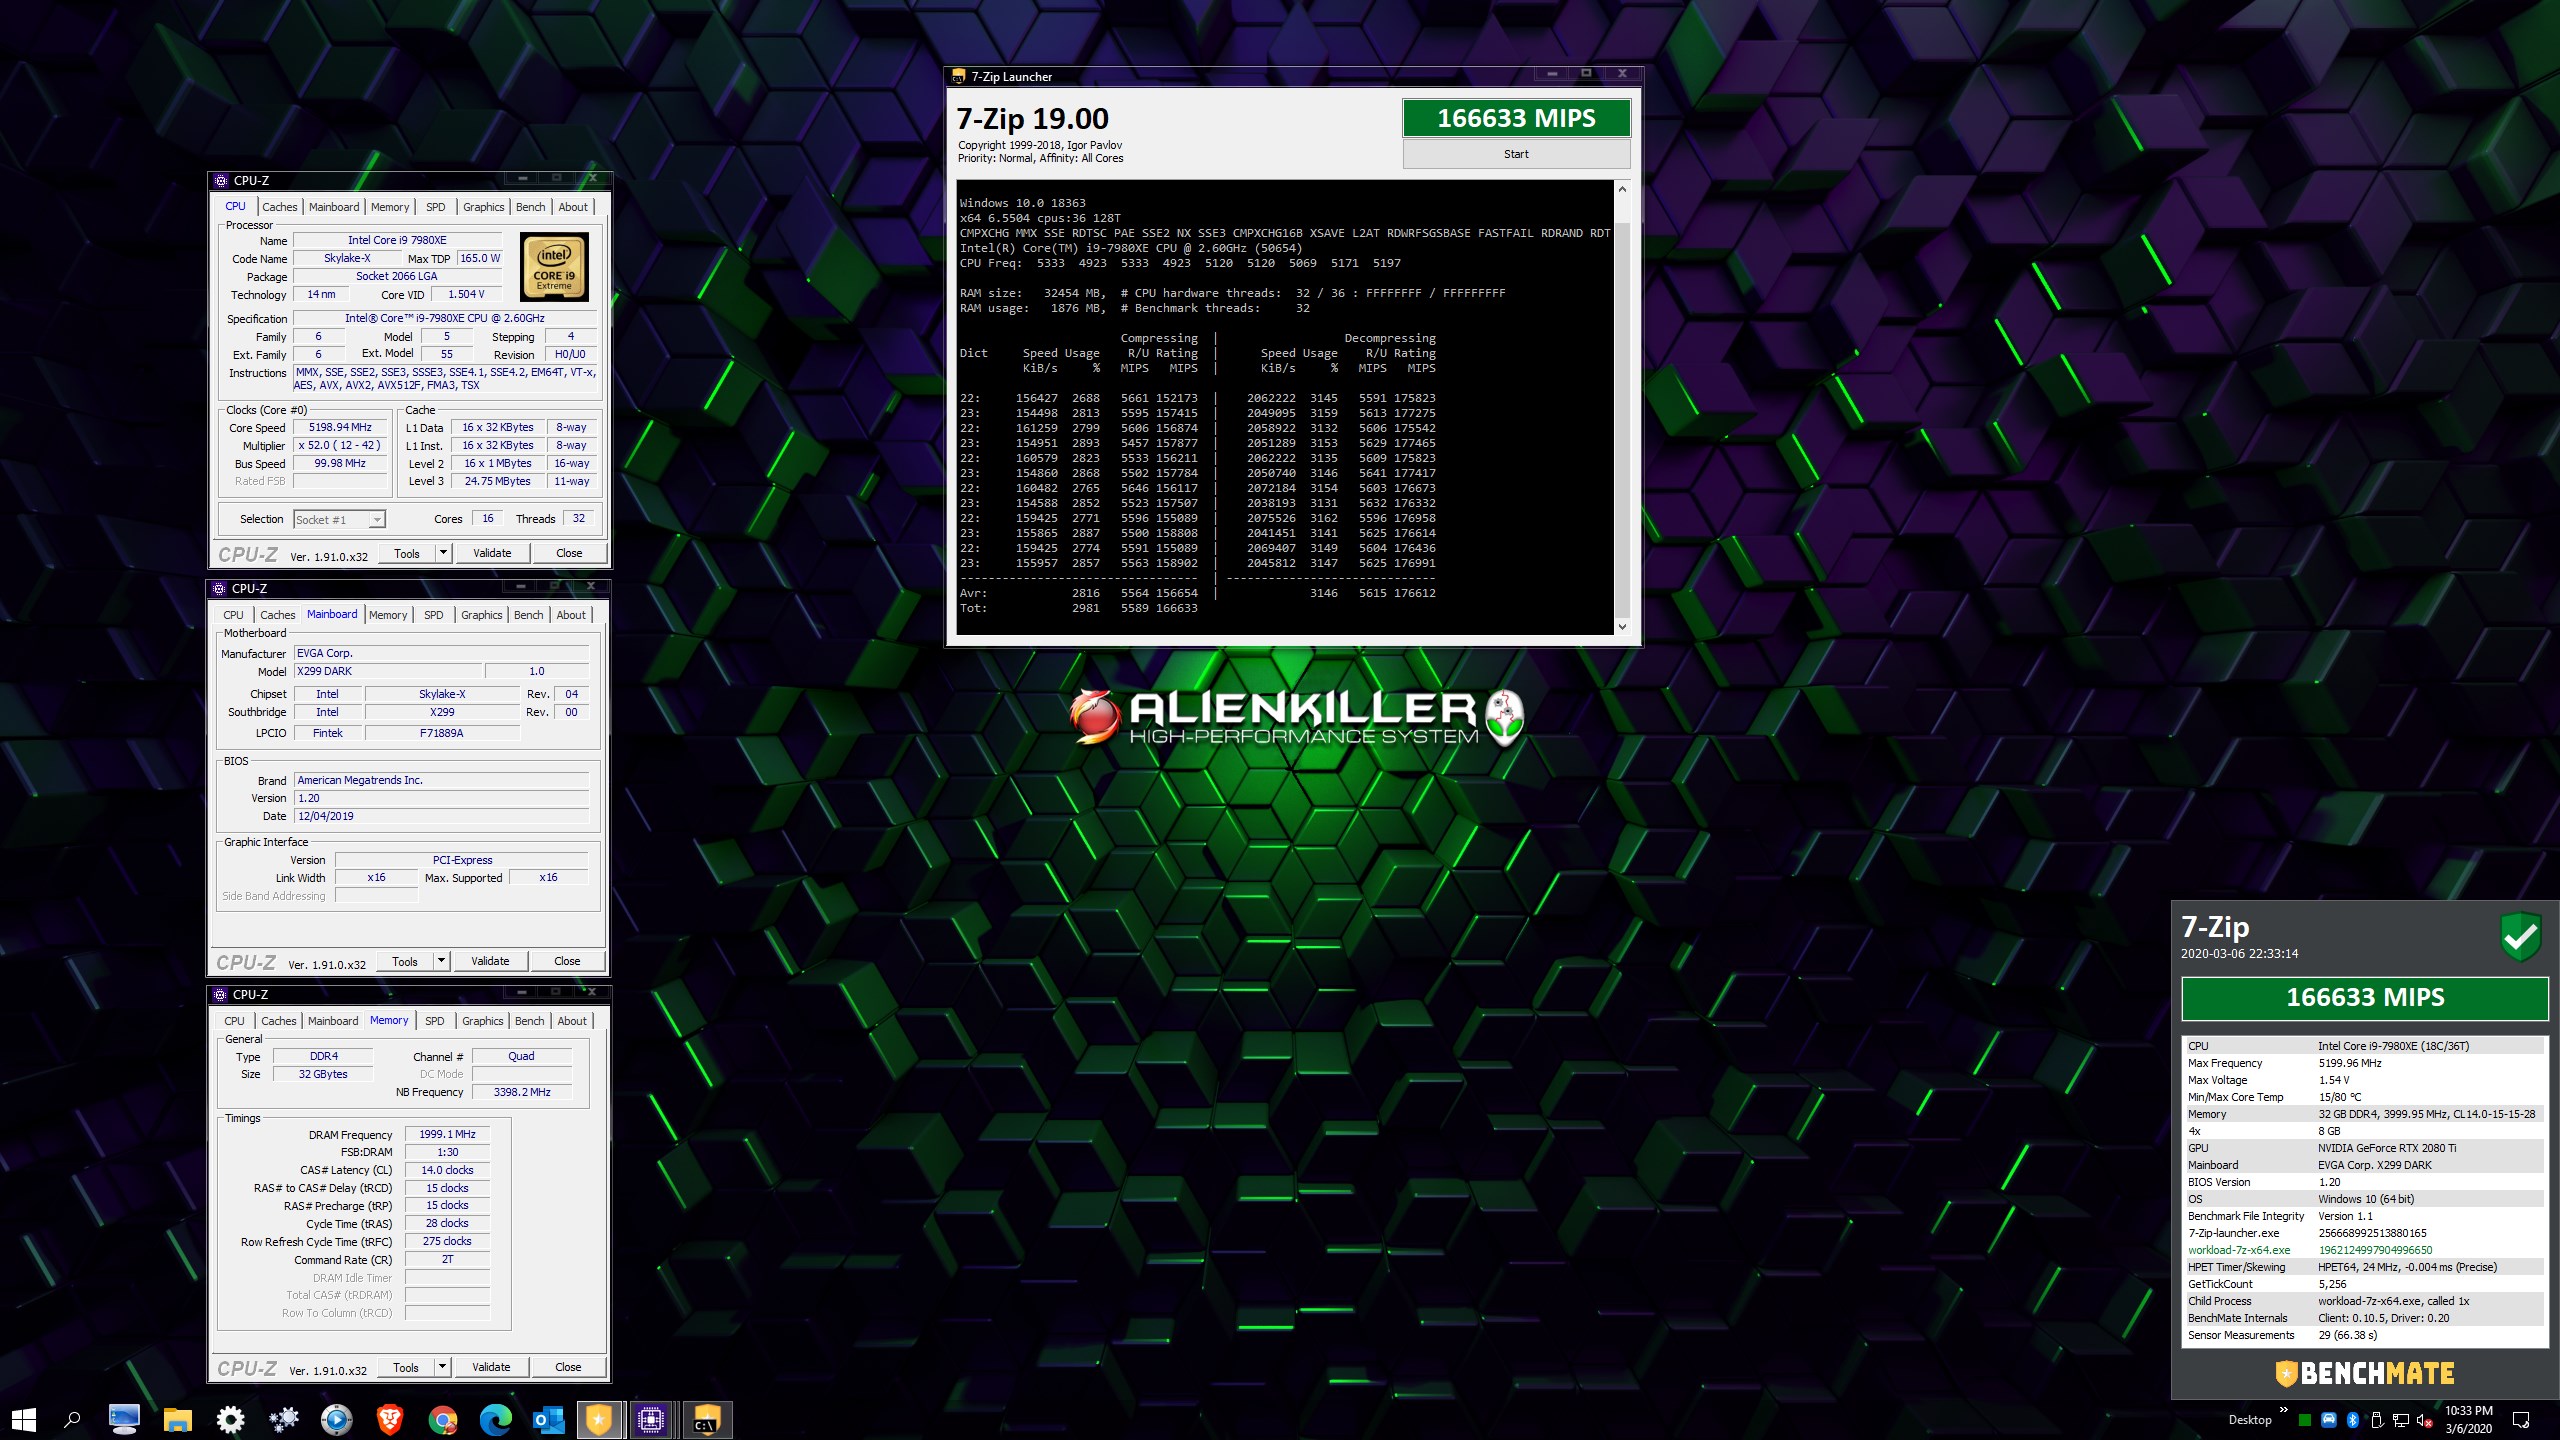
Task: Expand the taskbar Desktop toolbar chevron
Action: click(2283, 1410)
